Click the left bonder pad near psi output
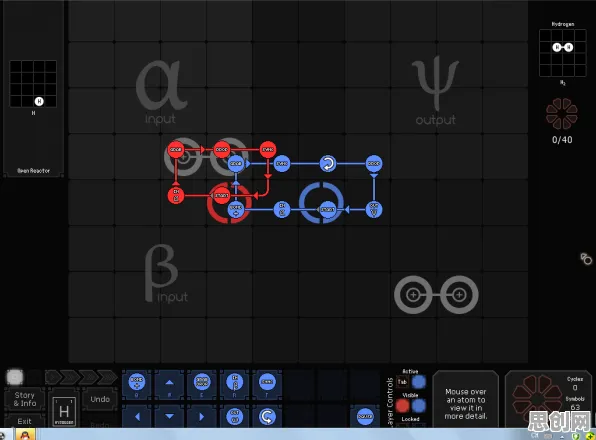Viewport: 596px width, 440px height. 413,294
